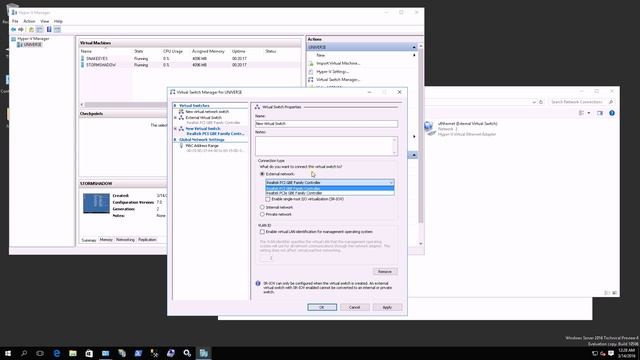
Task: Launch Edge browser from taskbar
Action: (x=56, y=353)
